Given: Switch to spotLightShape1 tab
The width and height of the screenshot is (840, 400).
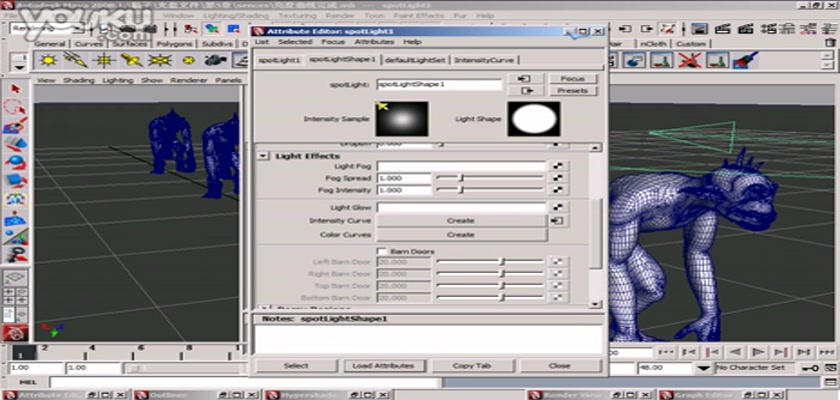Looking at the screenshot, I should (342, 59).
